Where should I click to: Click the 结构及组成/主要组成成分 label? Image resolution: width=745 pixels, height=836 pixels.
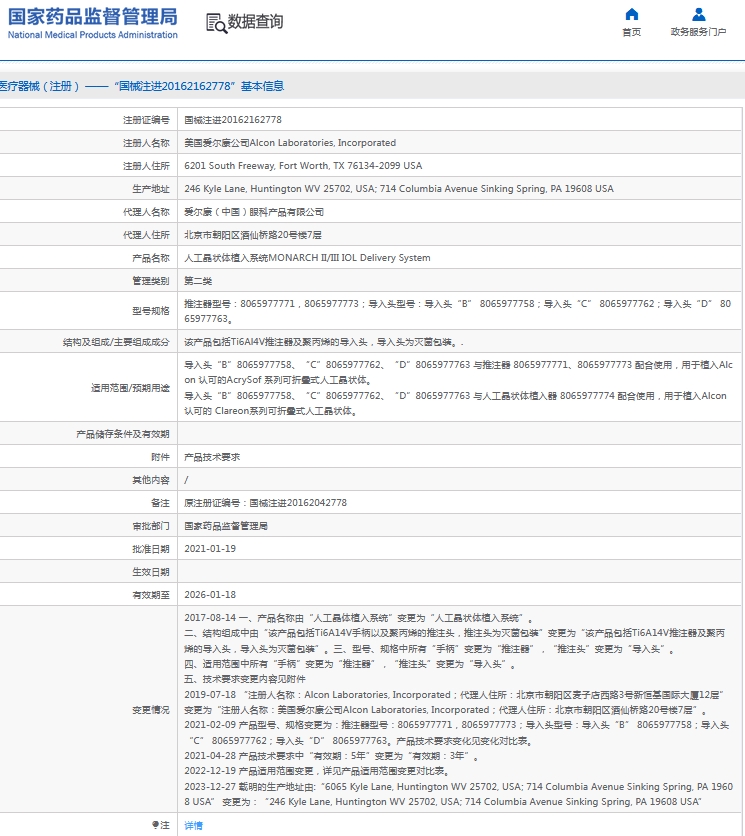pyautogui.click(x=116, y=342)
